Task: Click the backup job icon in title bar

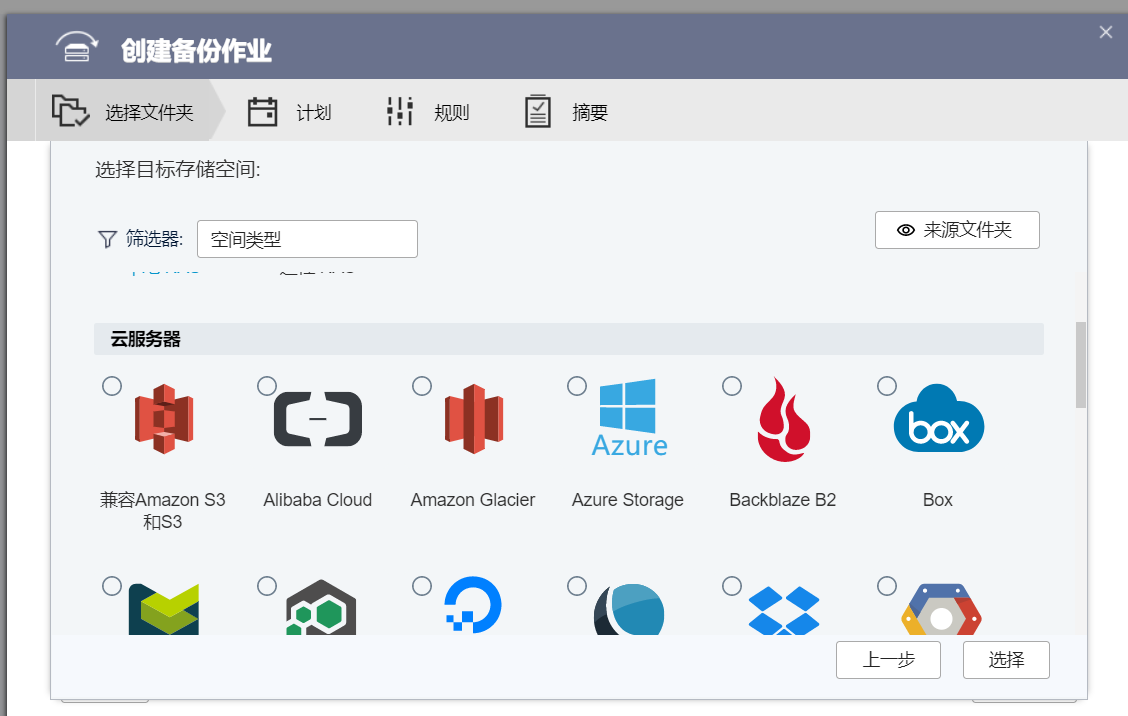Action: pos(77,47)
